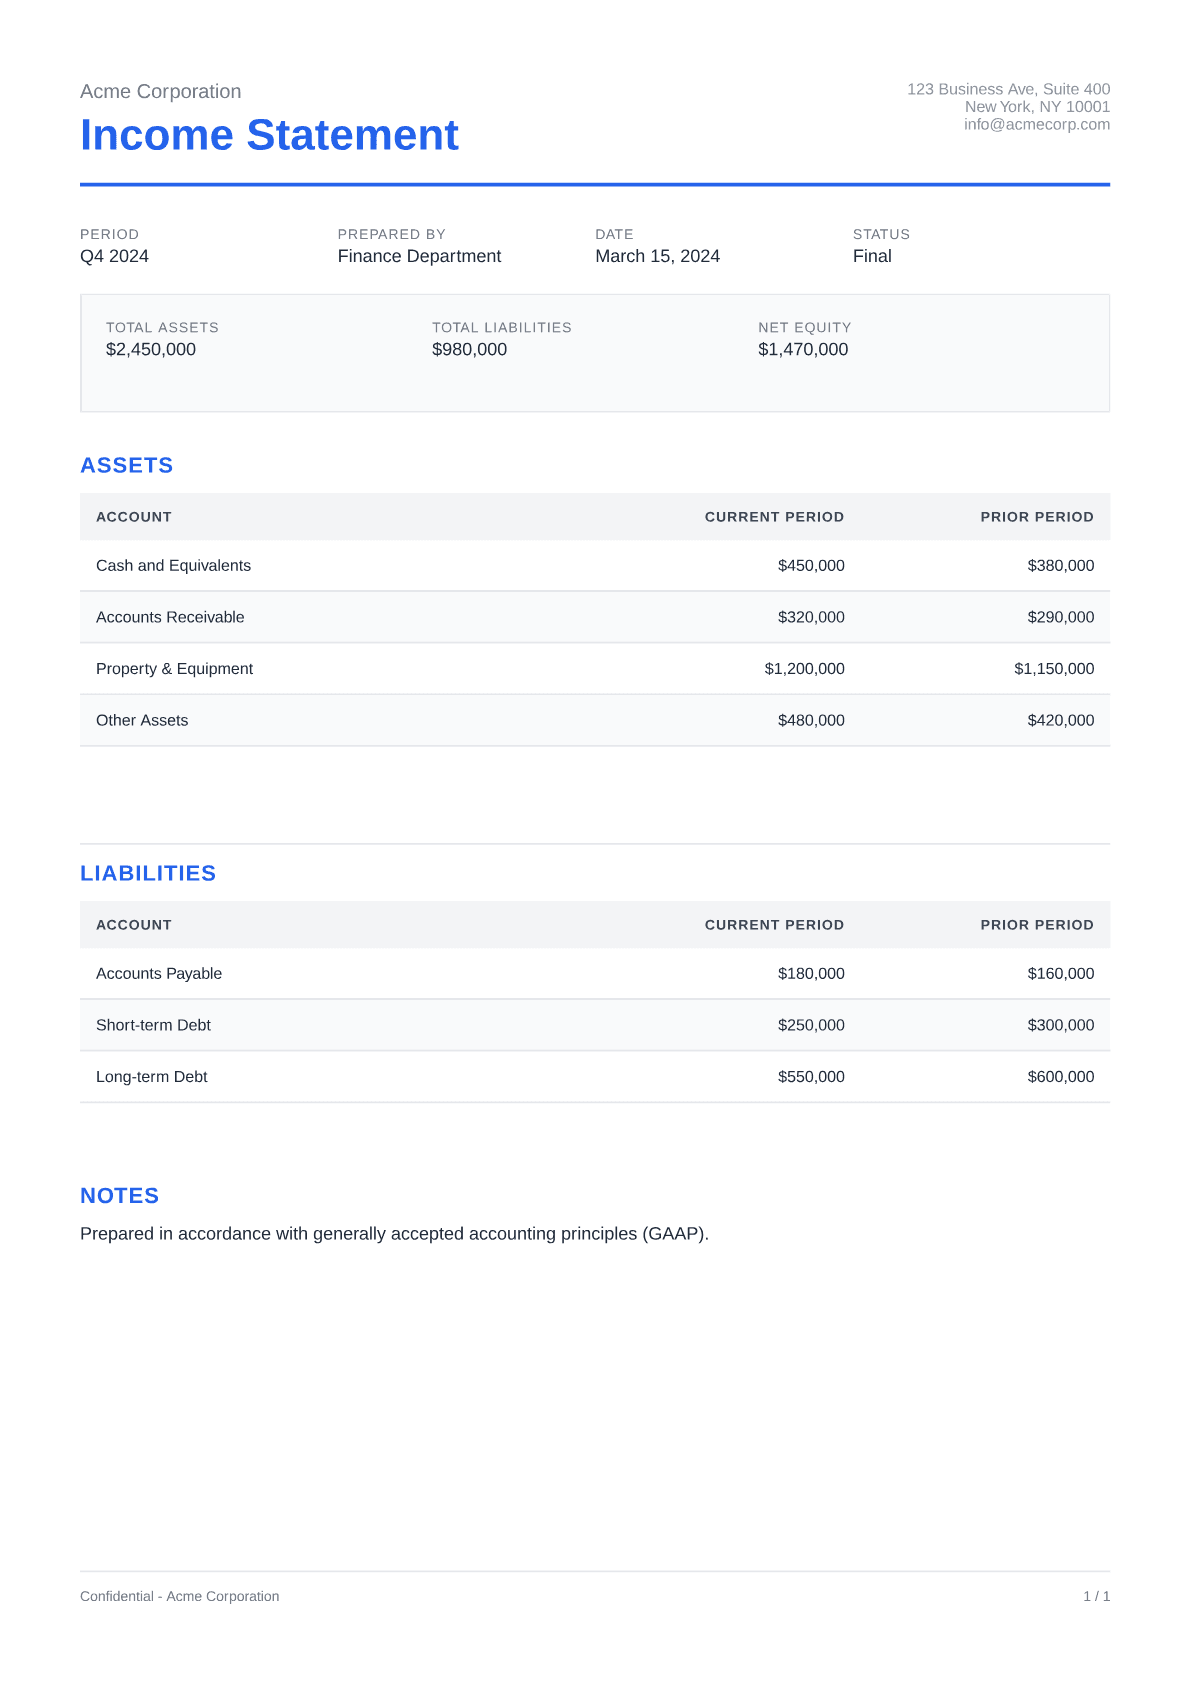This screenshot has height=1683, width=1190.
Task: Click Property & Equipment current value $1,200,000
Action: coord(804,668)
